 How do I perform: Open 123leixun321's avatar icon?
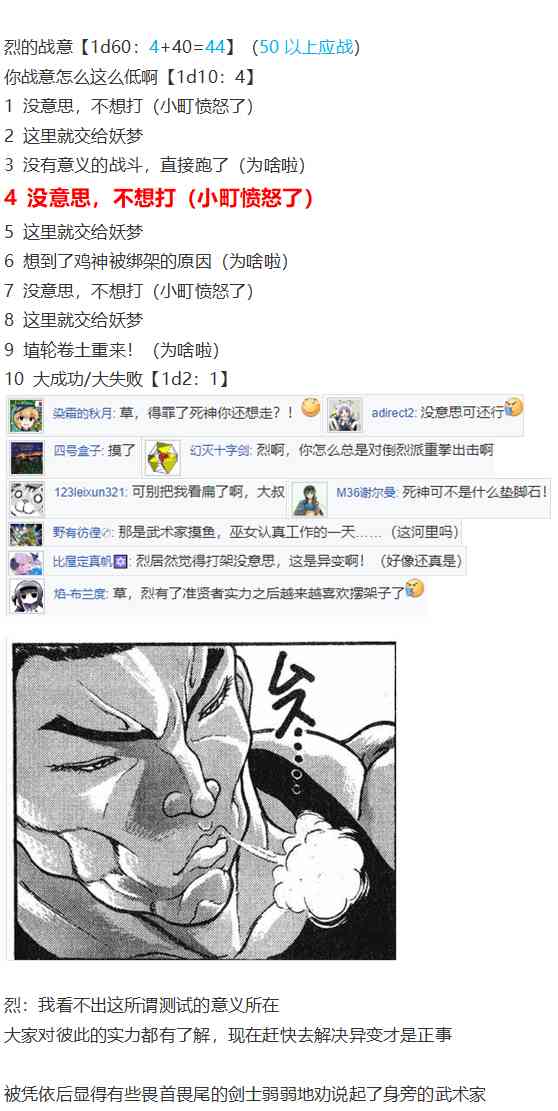(26, 499)
